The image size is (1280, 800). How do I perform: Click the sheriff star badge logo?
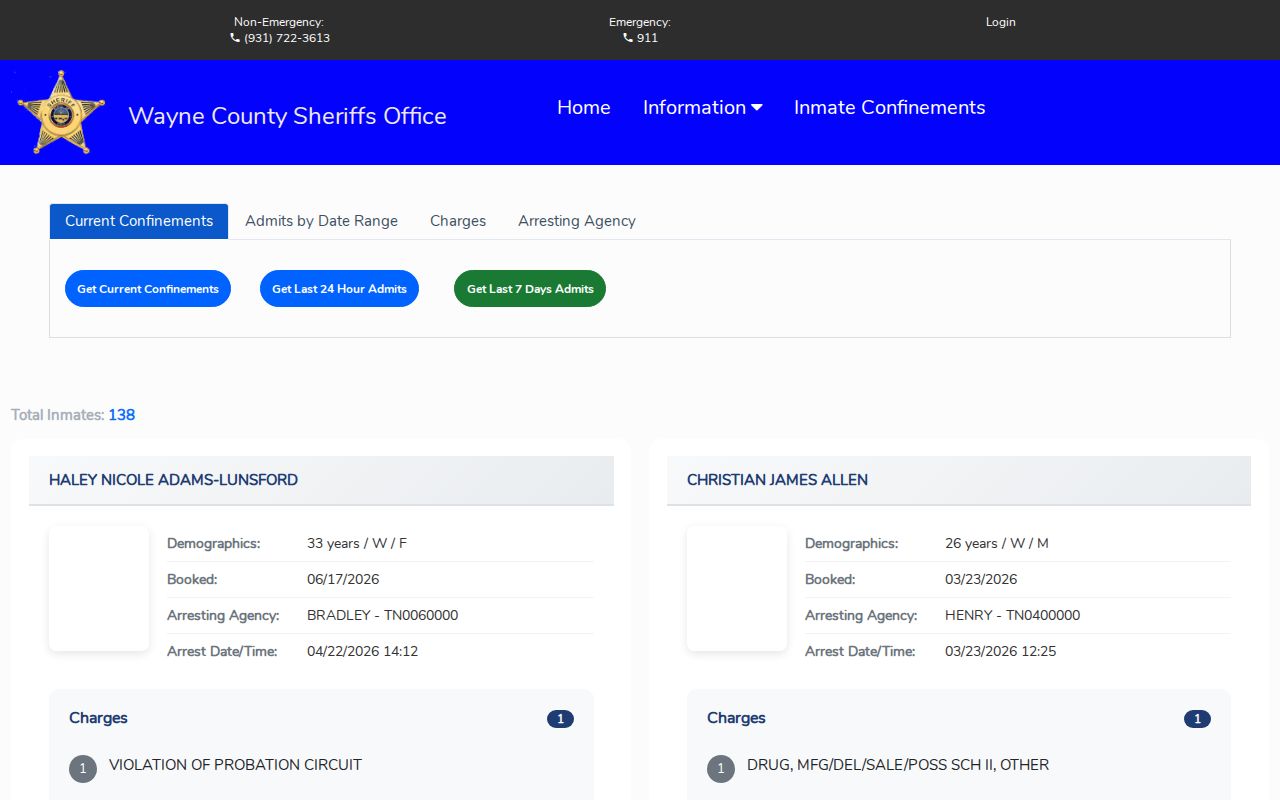61,112
